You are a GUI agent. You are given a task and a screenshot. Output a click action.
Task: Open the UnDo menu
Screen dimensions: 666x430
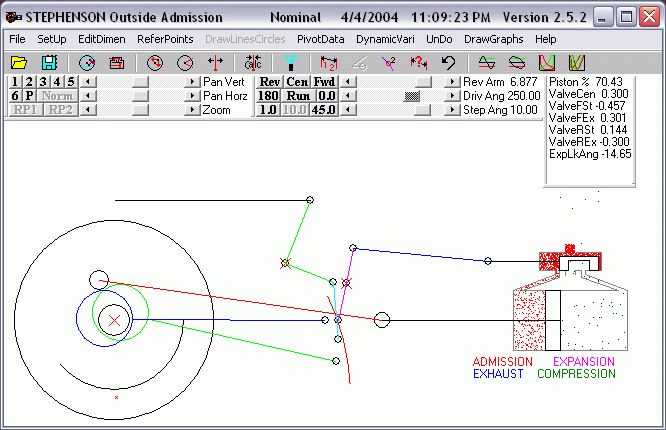pos(439,39)
